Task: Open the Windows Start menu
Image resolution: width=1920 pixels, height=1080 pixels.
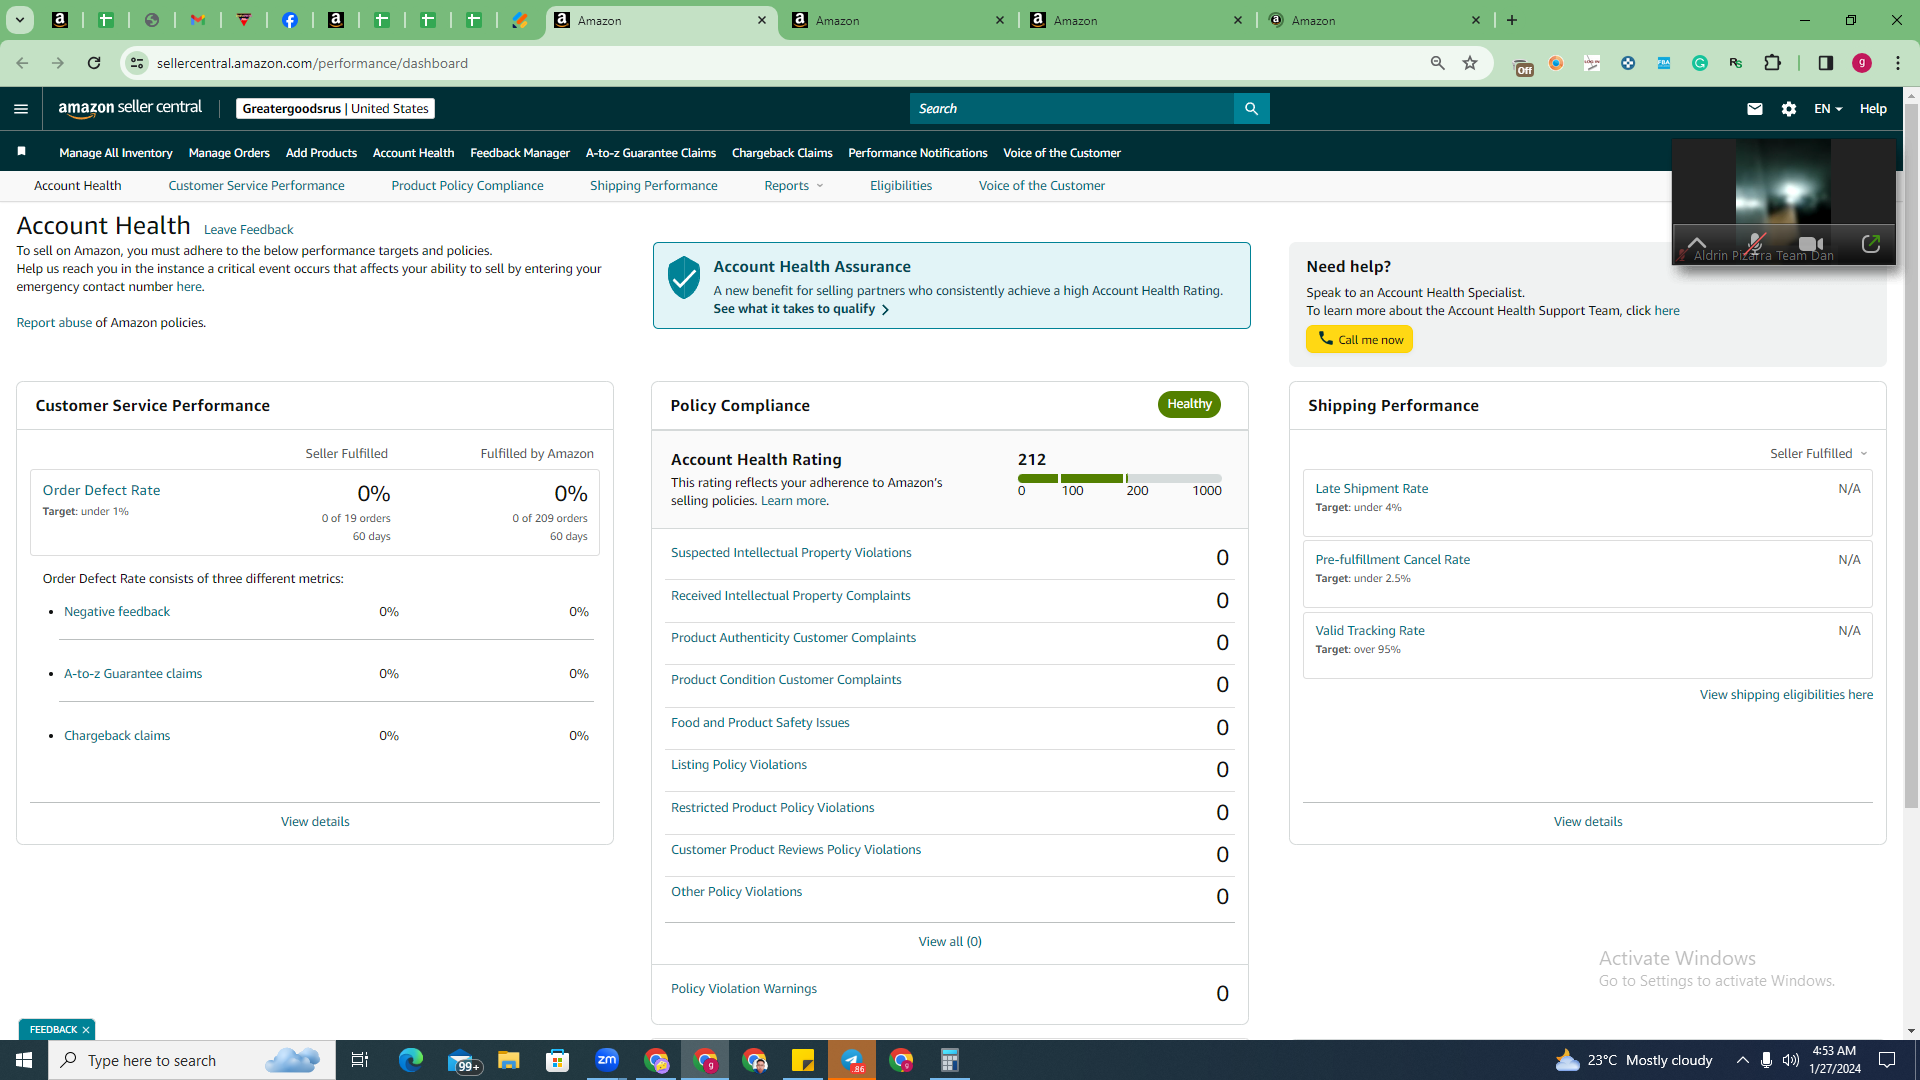Action: click(24, 1060)
